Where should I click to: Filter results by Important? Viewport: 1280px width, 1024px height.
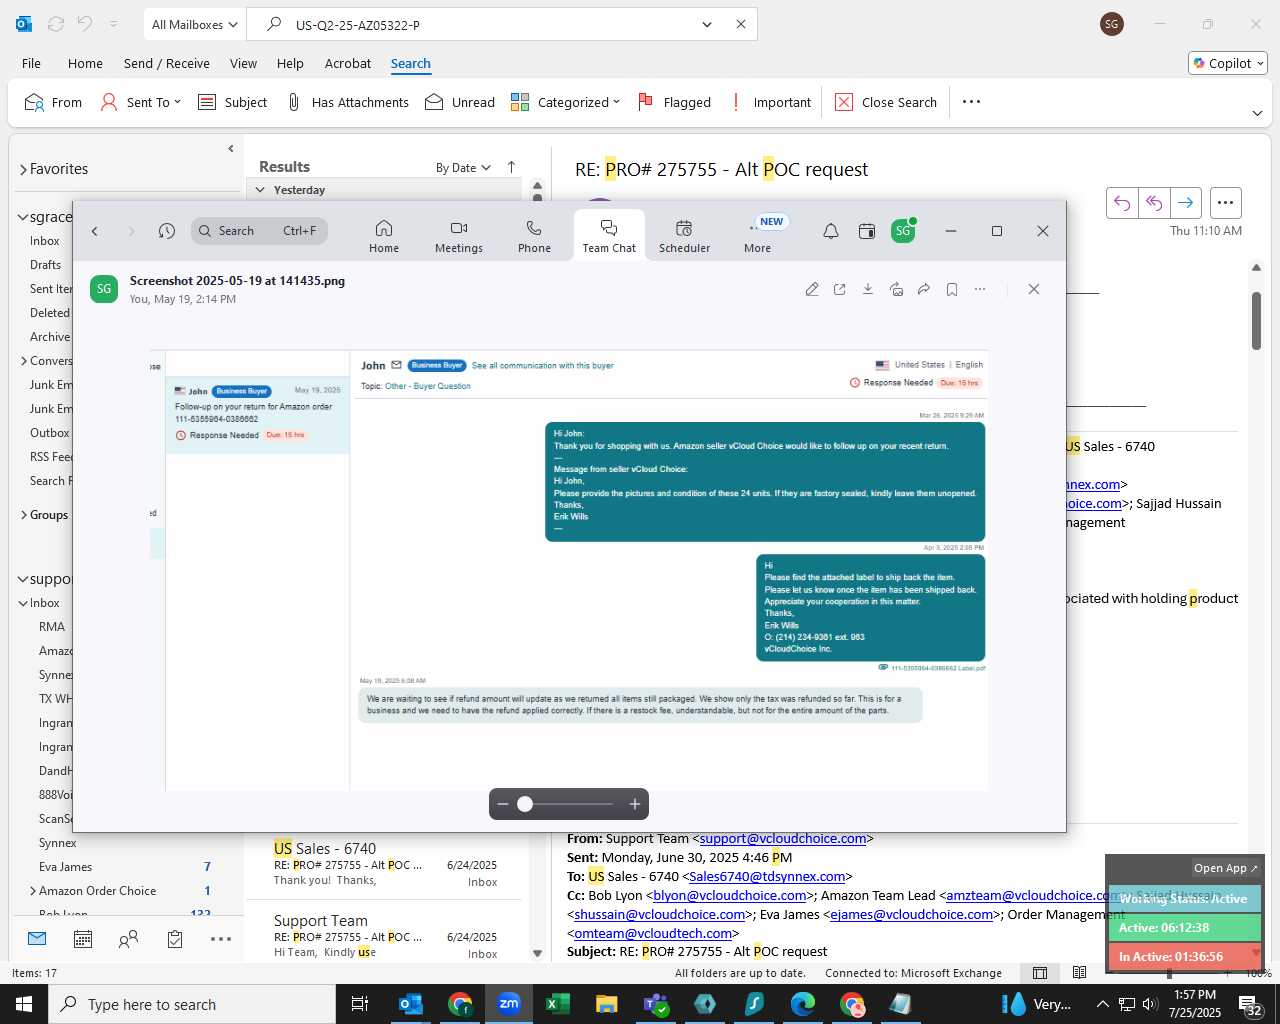coord(771,102)
